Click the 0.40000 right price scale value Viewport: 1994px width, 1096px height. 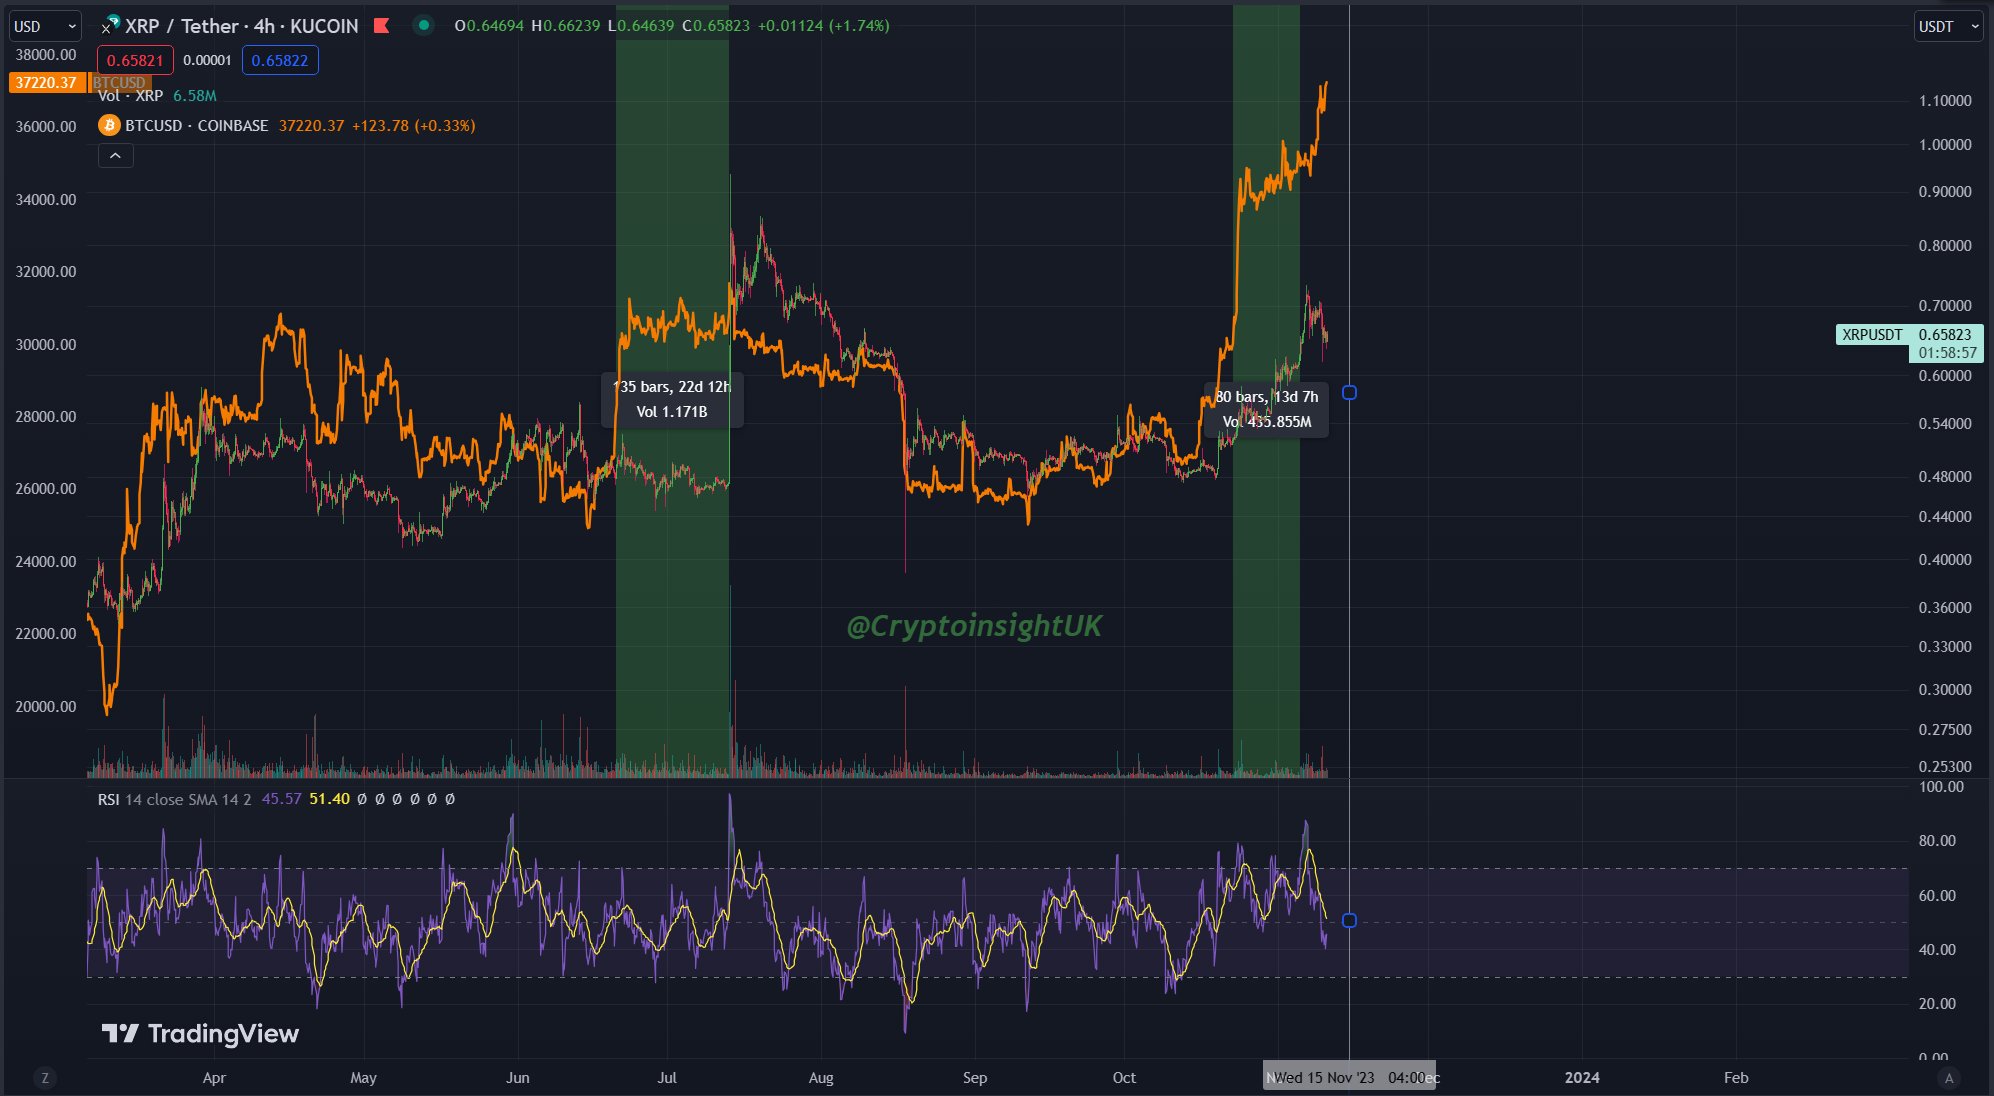1945,560
